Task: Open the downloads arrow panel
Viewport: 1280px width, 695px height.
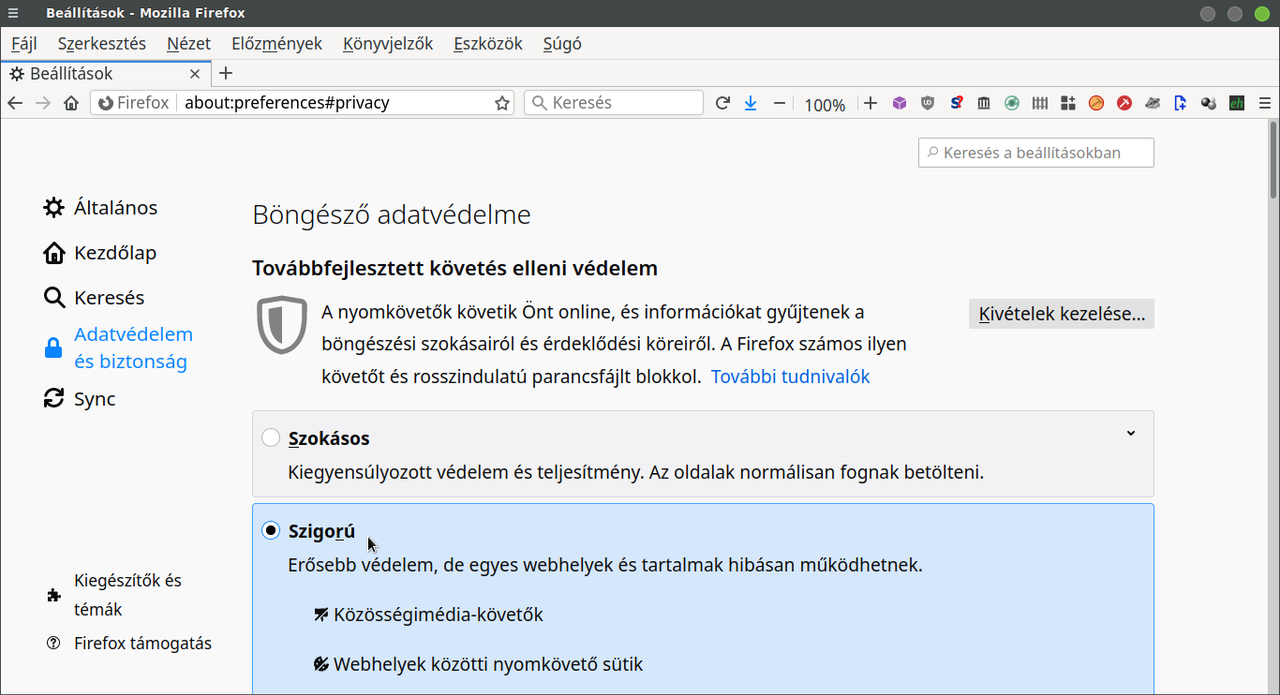Action: (750, 102)
